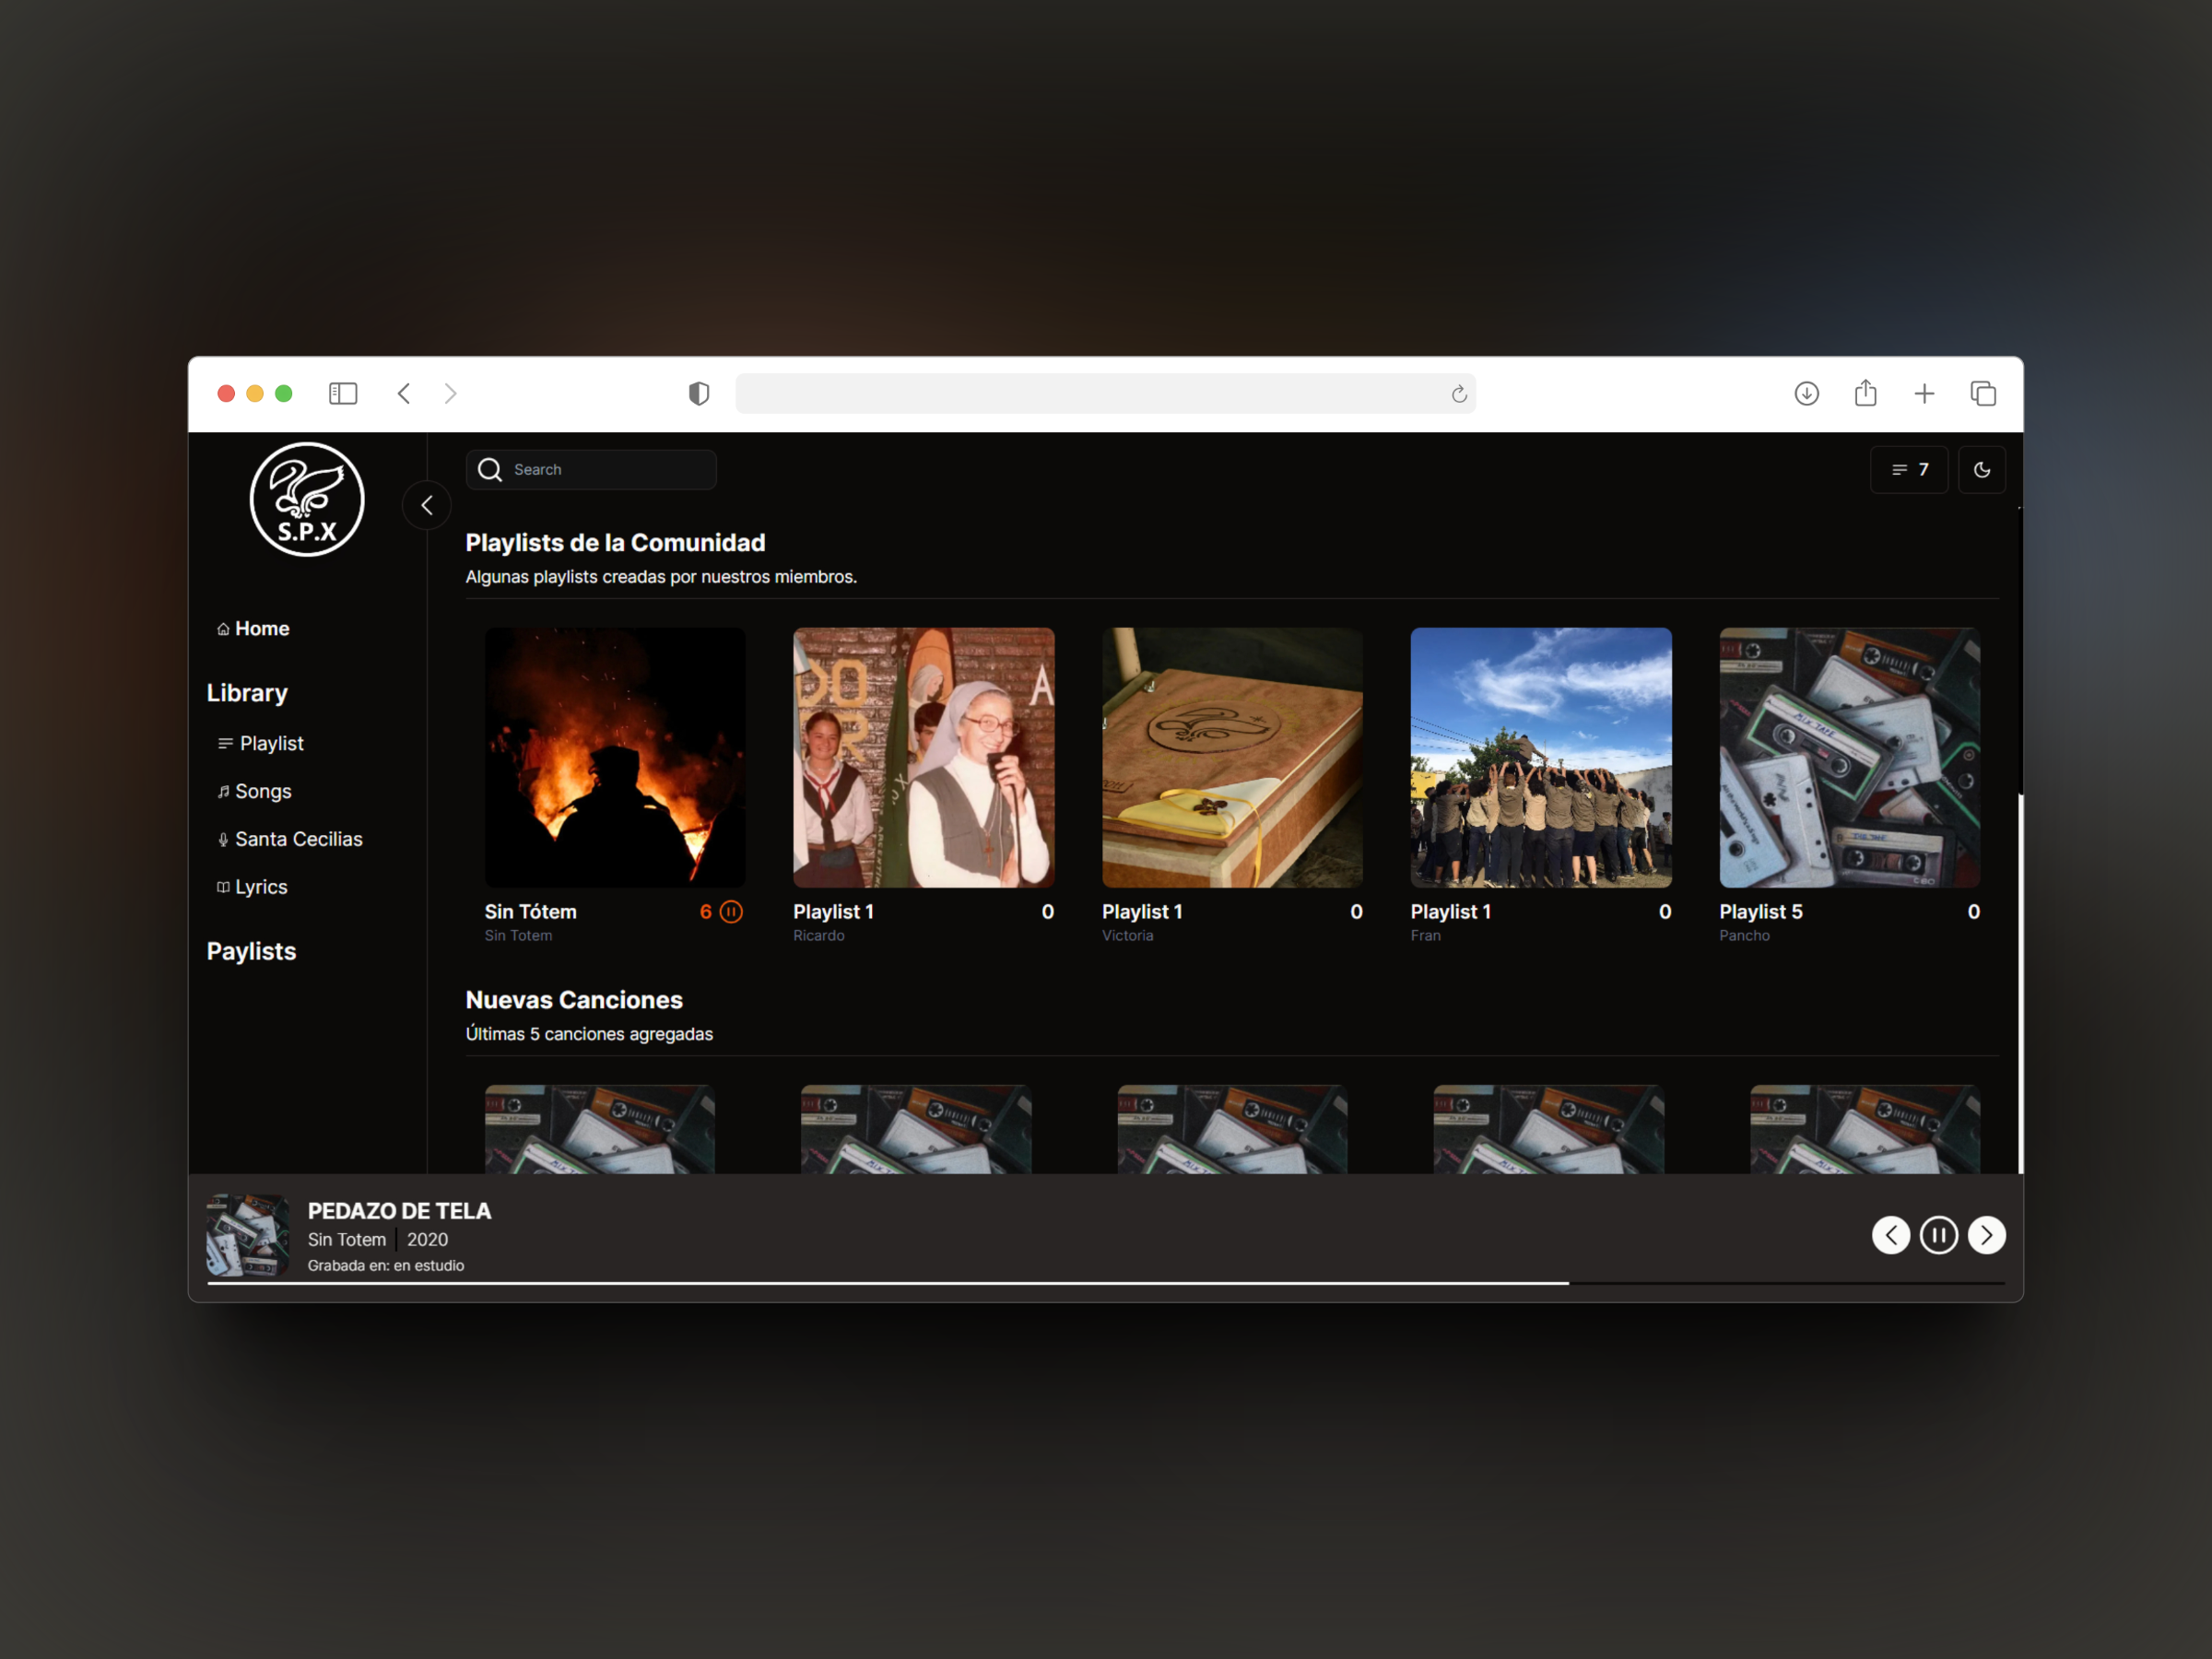The width and height of the screenshot is (2212, 1659).
Task: Click the Home house icon
Action: coord(223,629)
